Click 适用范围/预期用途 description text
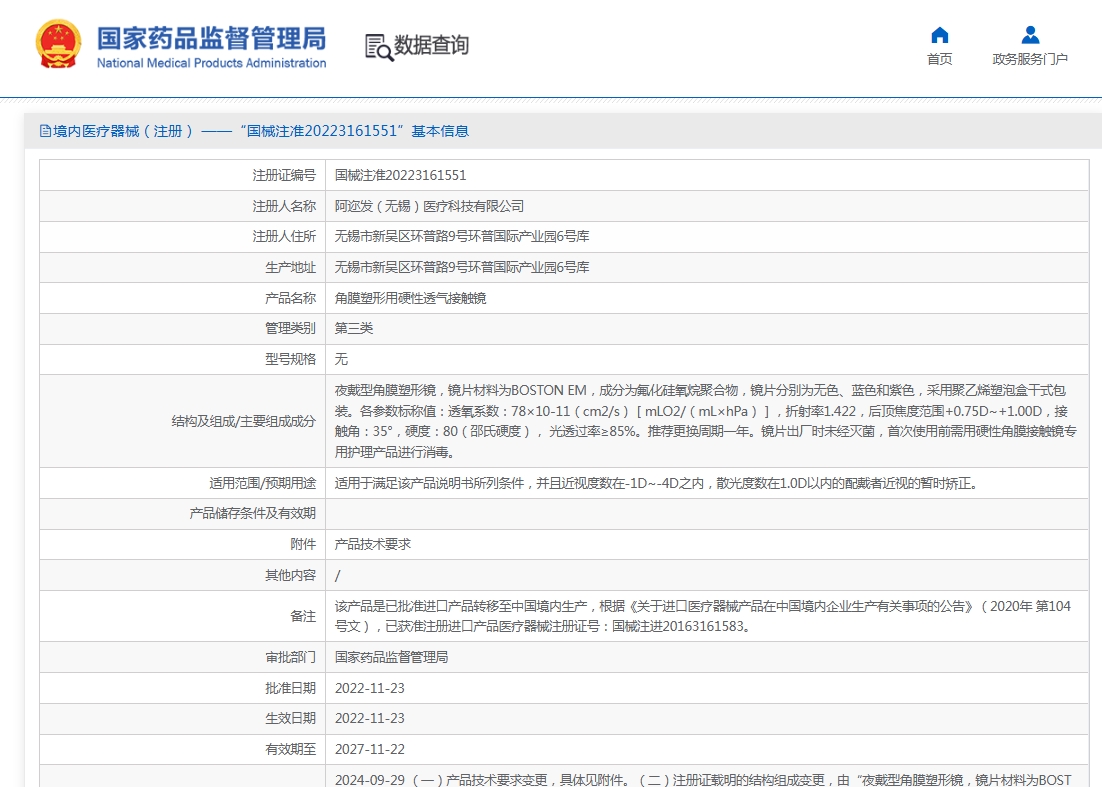 tap(656, 483)
